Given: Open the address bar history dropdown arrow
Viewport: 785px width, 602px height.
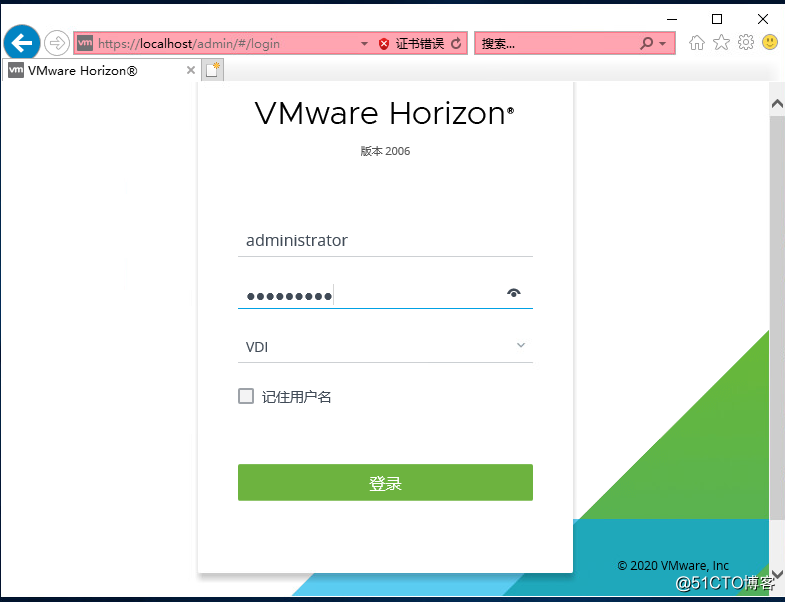Looking at the screenshot, I should coord(364,44).
